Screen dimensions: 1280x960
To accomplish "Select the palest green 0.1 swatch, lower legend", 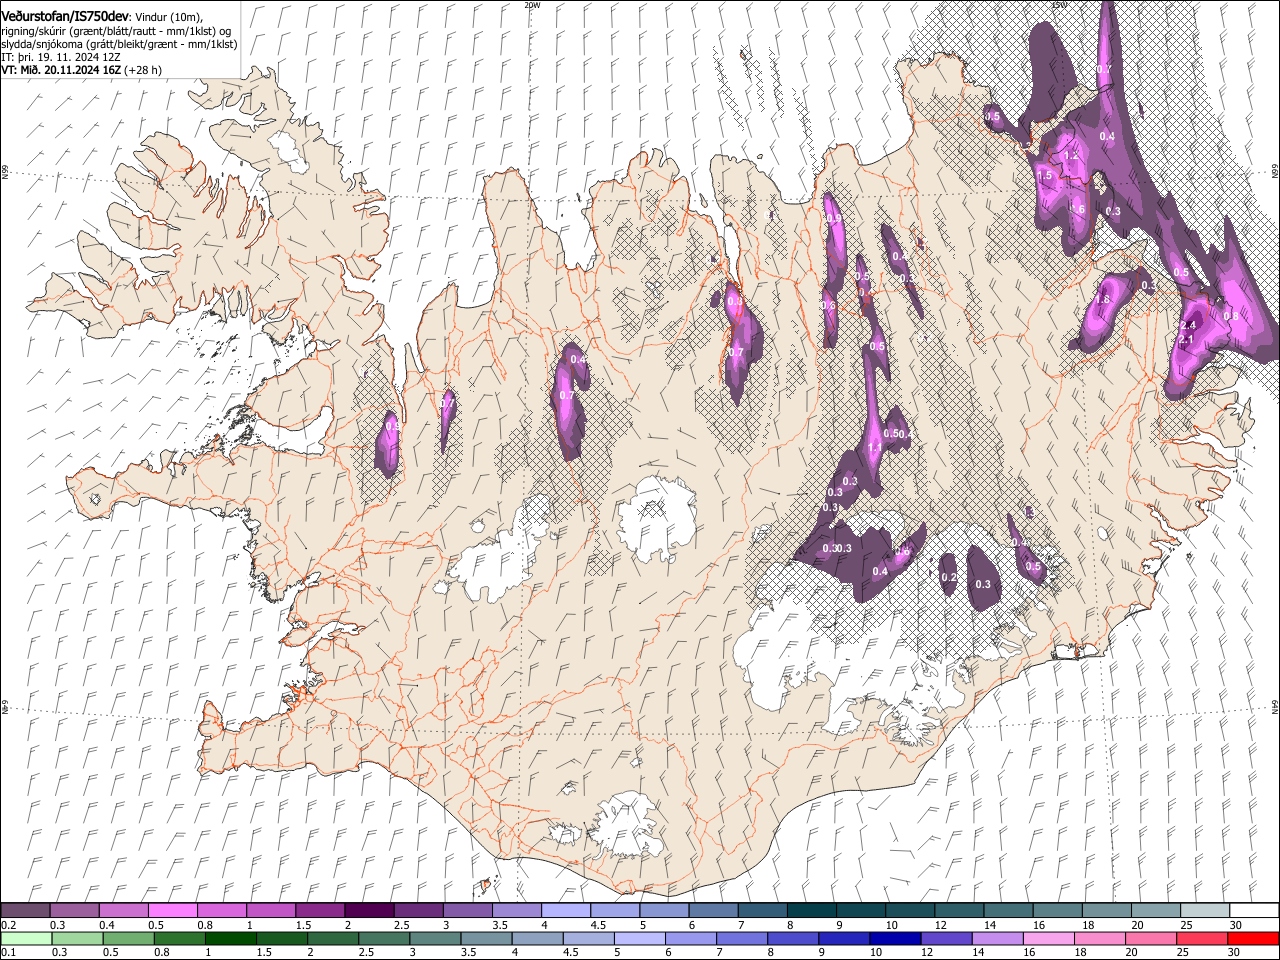I will [x=25, y=938].
